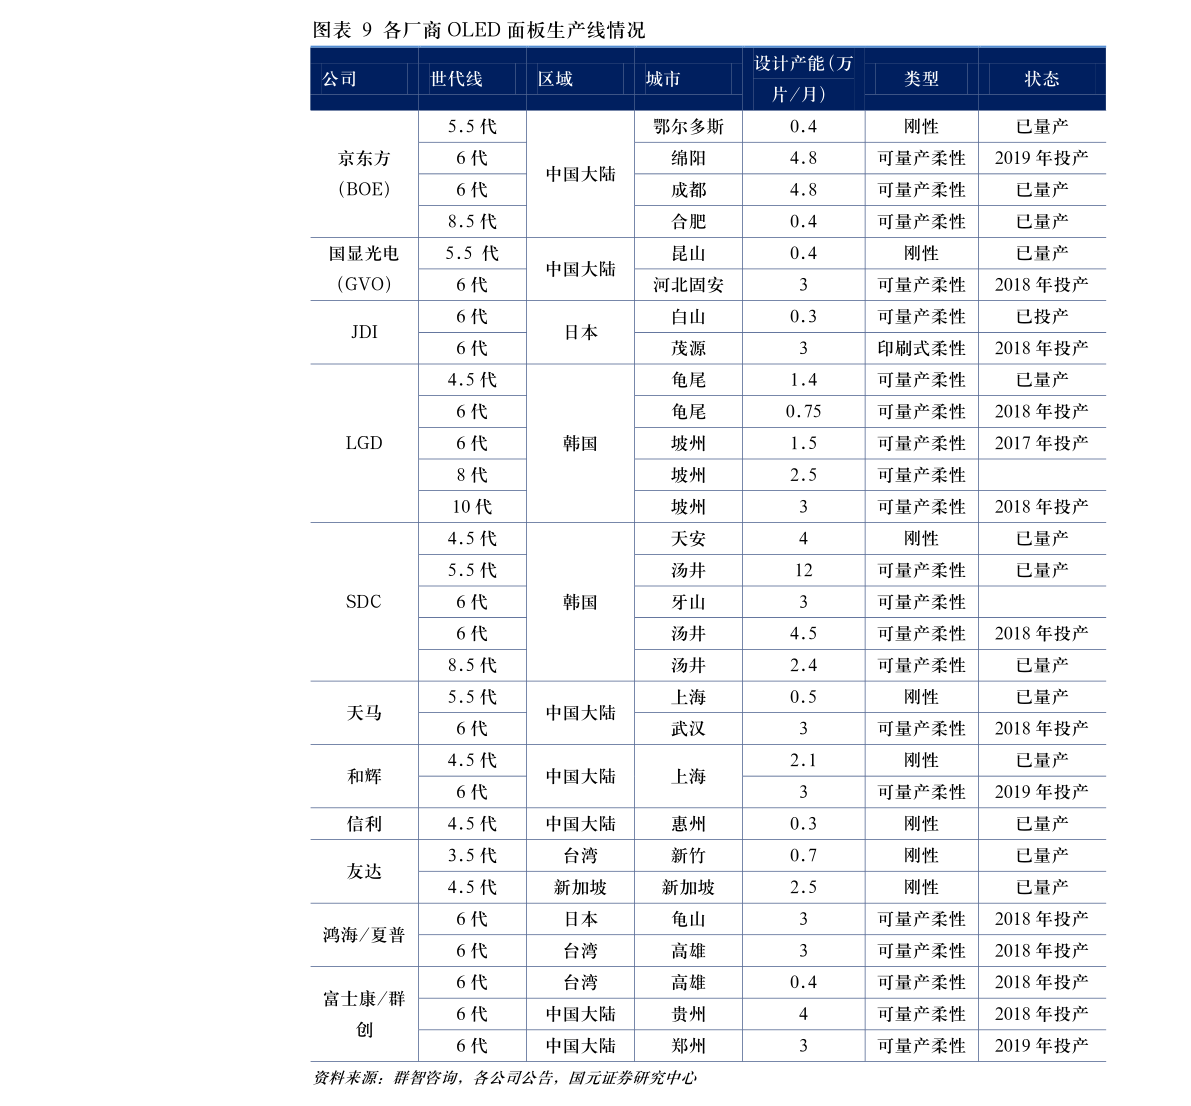
Task: Click the LGD company cell
Action: (364, 444)
